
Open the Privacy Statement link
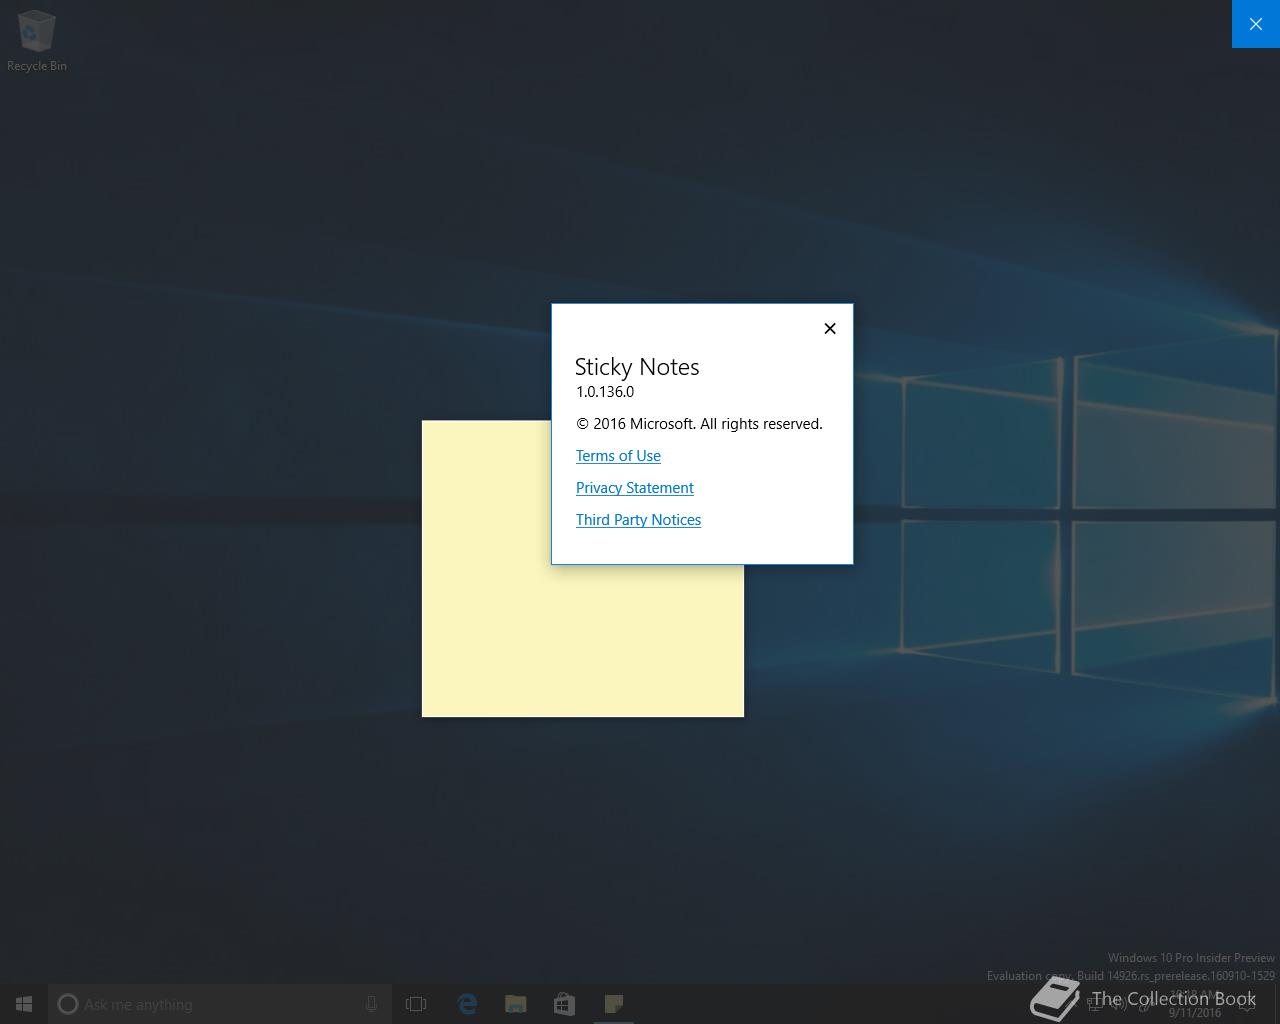point(634,488)
